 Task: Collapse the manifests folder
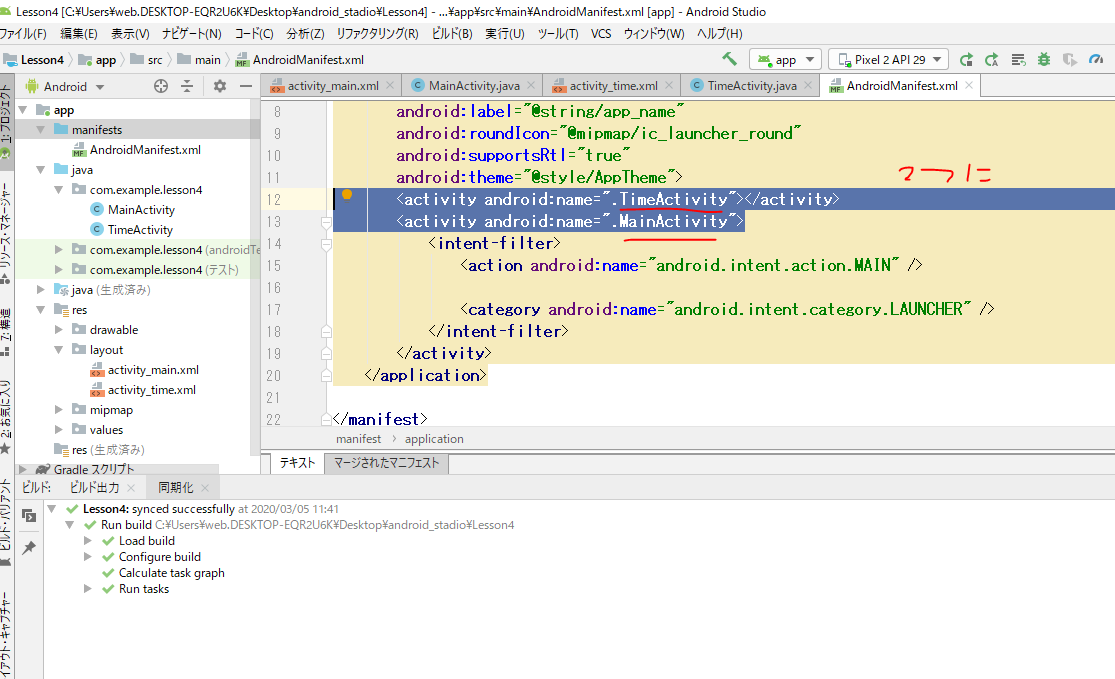click(41, 130)
